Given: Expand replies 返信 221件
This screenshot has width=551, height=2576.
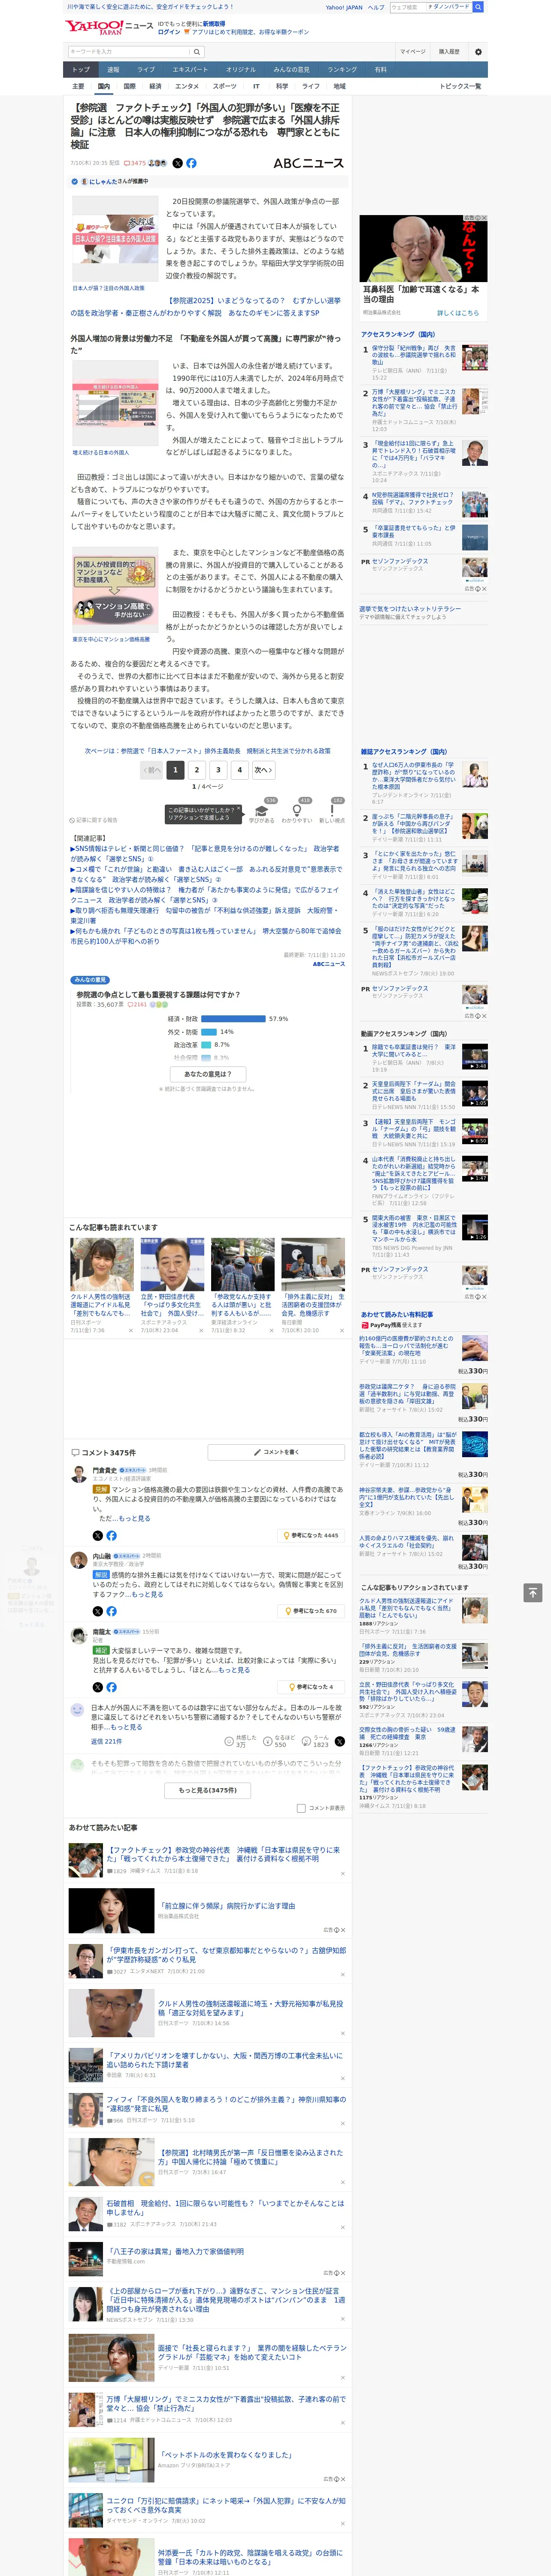Looking at the screenshot, I should click(106, 1741).
